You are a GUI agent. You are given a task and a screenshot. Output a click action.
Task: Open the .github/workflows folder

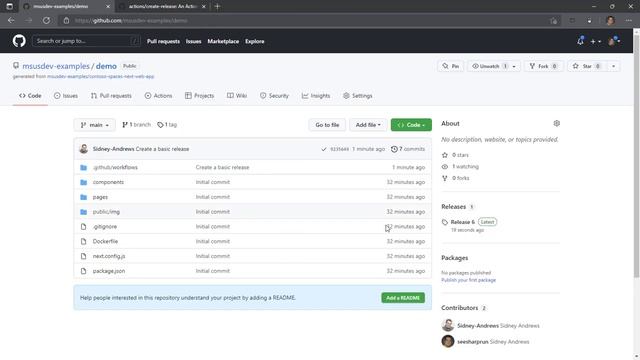click(115, 167)
